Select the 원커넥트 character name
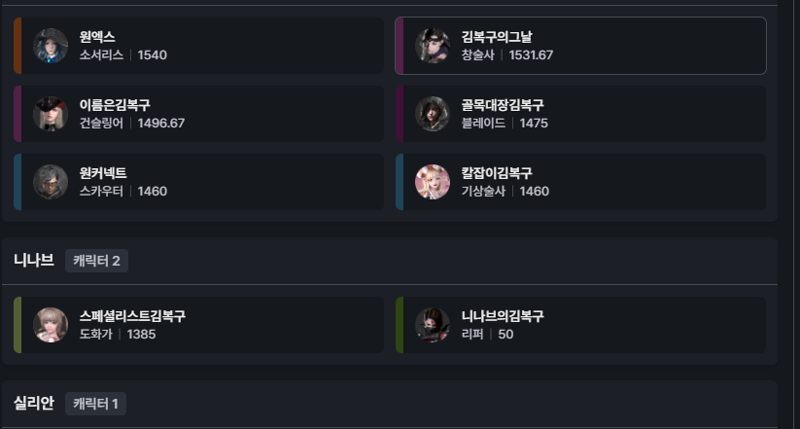This screenshot has height=429, width=800. (103, 173)
